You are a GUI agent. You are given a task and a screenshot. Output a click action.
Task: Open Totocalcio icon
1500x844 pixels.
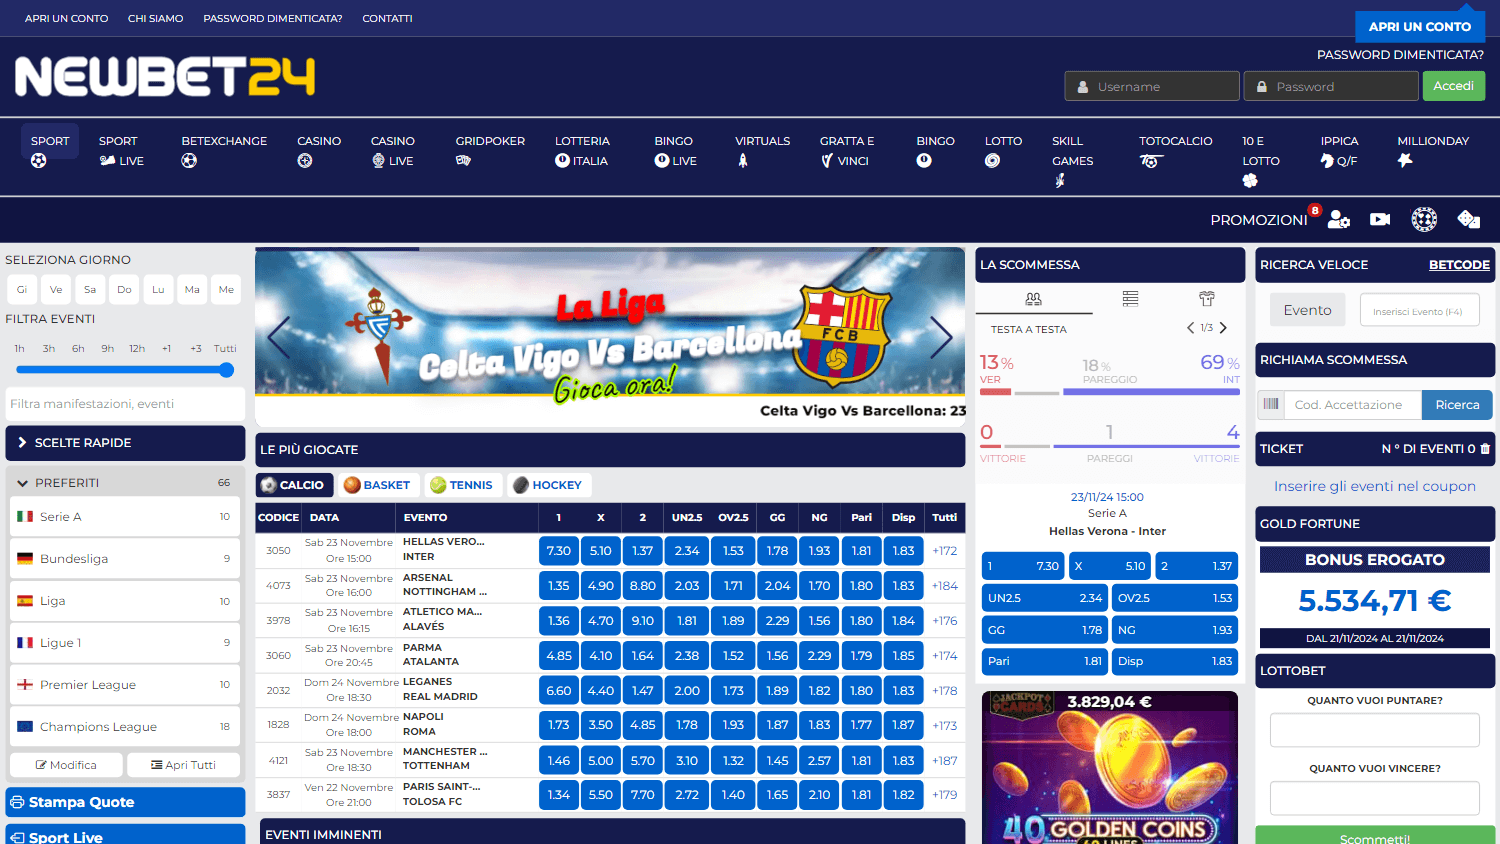pyautogui.click(x=1150, y=161)
